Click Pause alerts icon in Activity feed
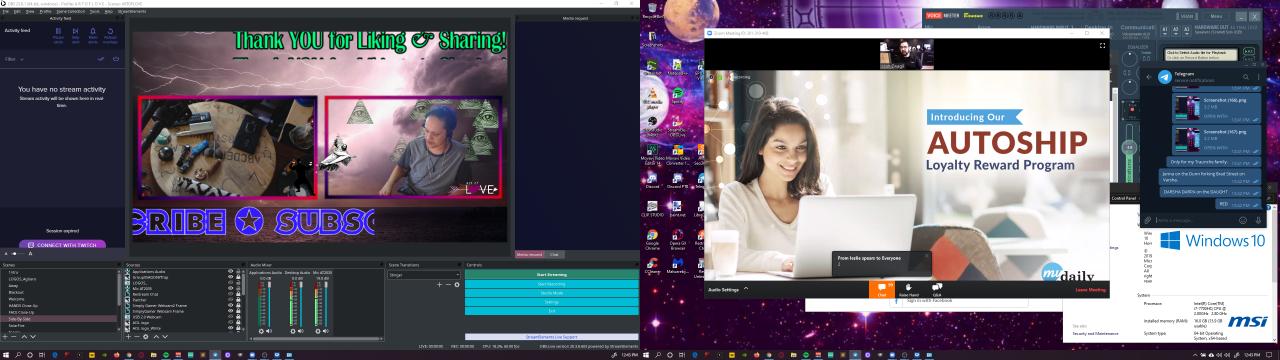The image size is (1280, 360). click(58, 31)
